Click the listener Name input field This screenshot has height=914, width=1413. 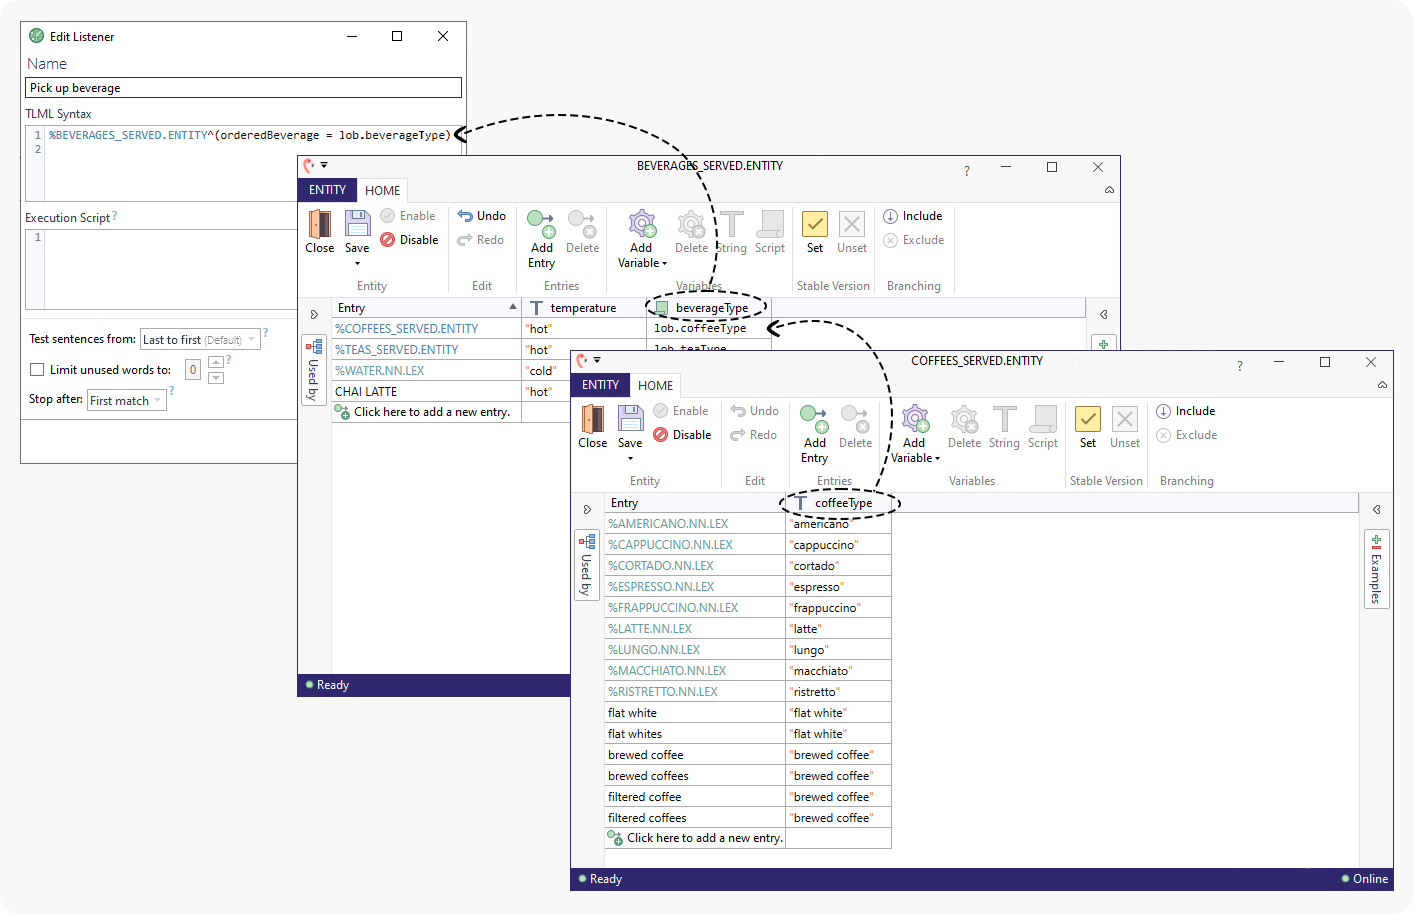pyautogui.click(x=243, y=88)
